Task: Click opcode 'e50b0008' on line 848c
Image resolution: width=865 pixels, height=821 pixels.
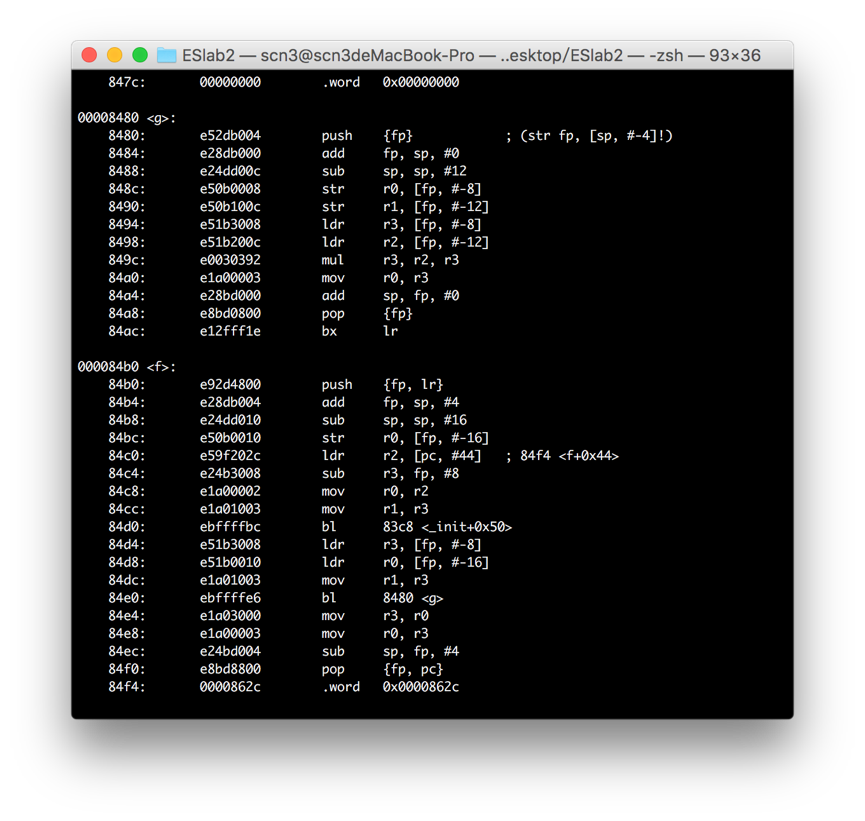Action: pyautogui.click(x=230, y=189)
